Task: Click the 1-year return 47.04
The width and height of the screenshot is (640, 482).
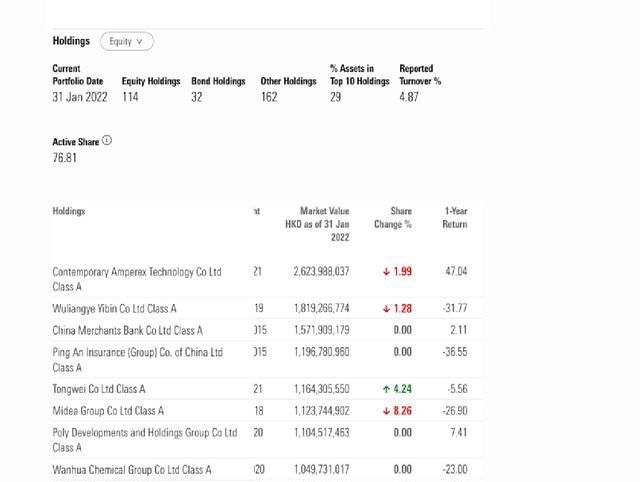Action: [456, 272]
